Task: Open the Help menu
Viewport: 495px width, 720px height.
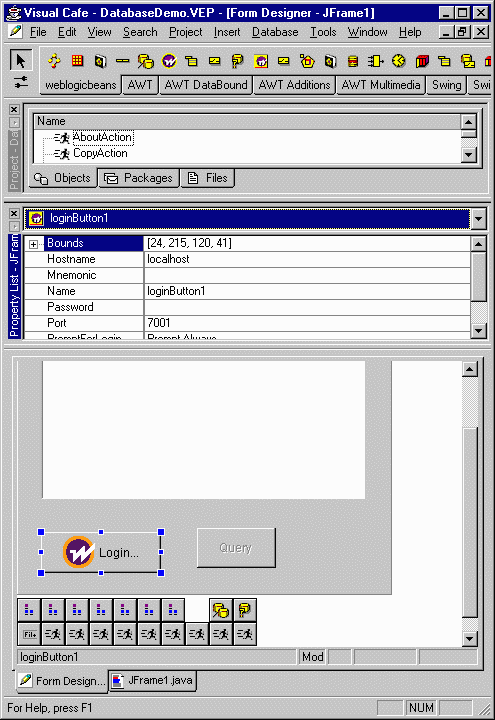Action: pyautogui.click(x=410, y=32)
